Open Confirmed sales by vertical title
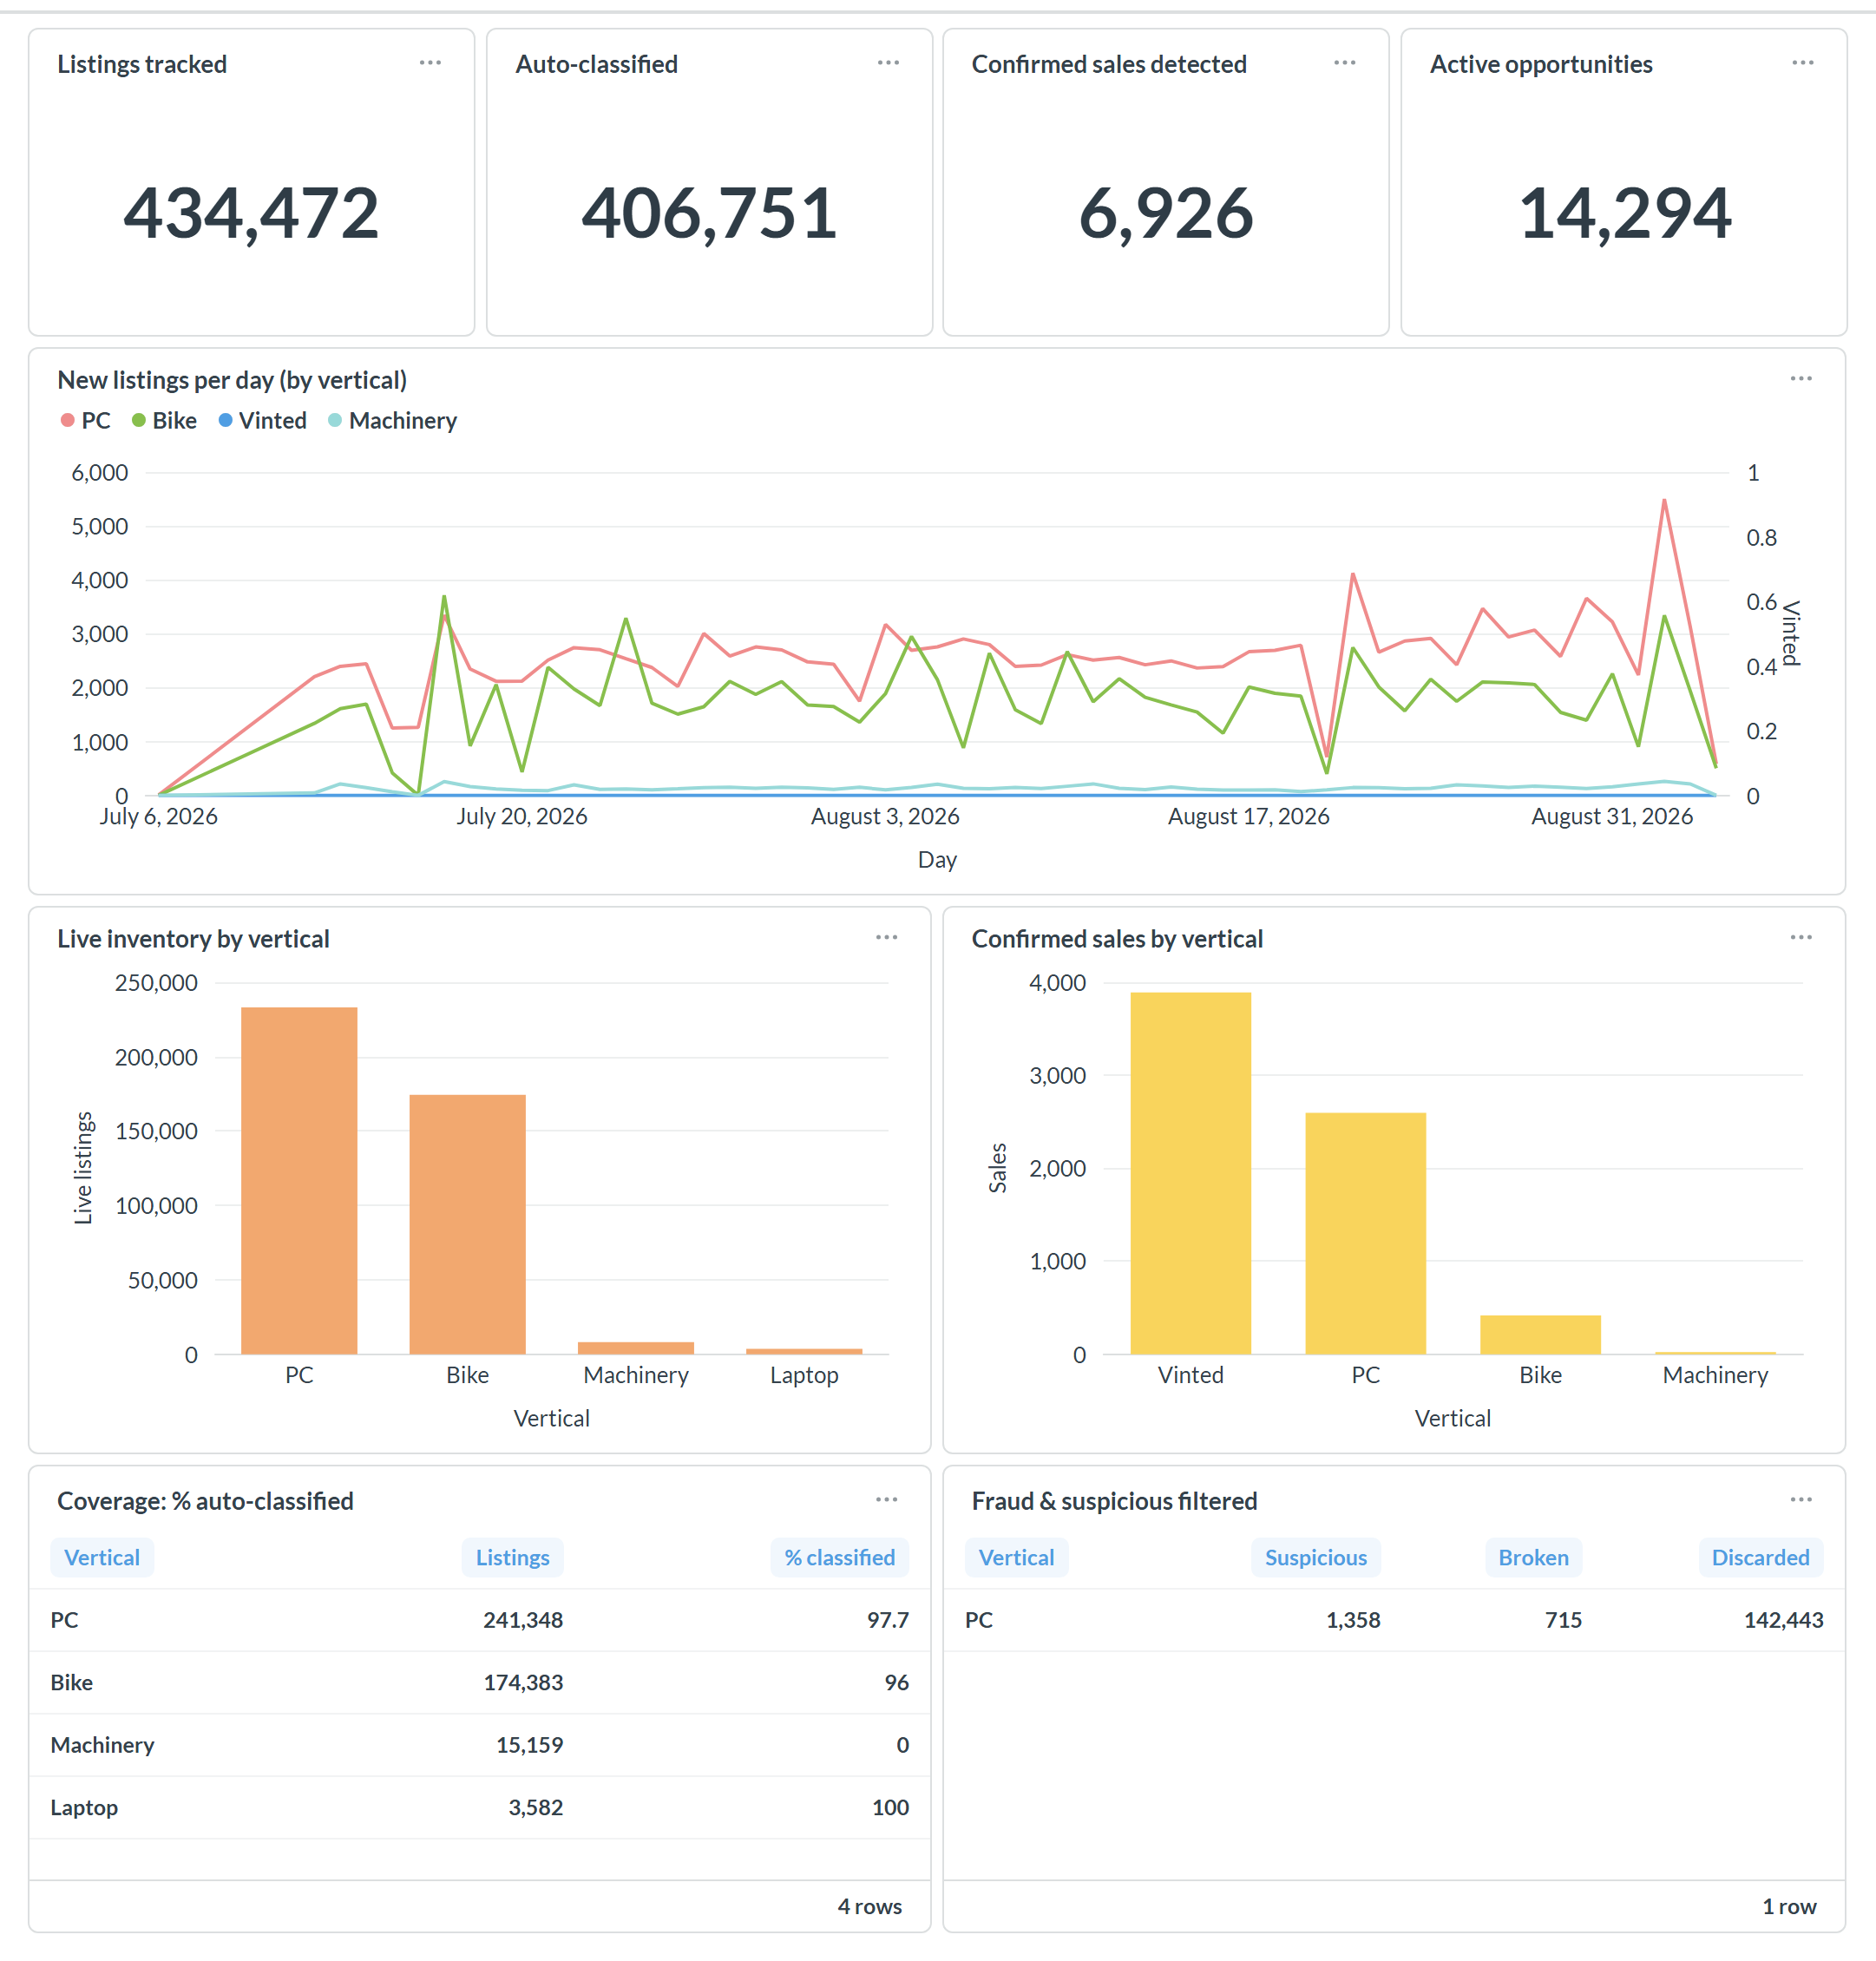 pyautogui.click(x=1117, y=939)
